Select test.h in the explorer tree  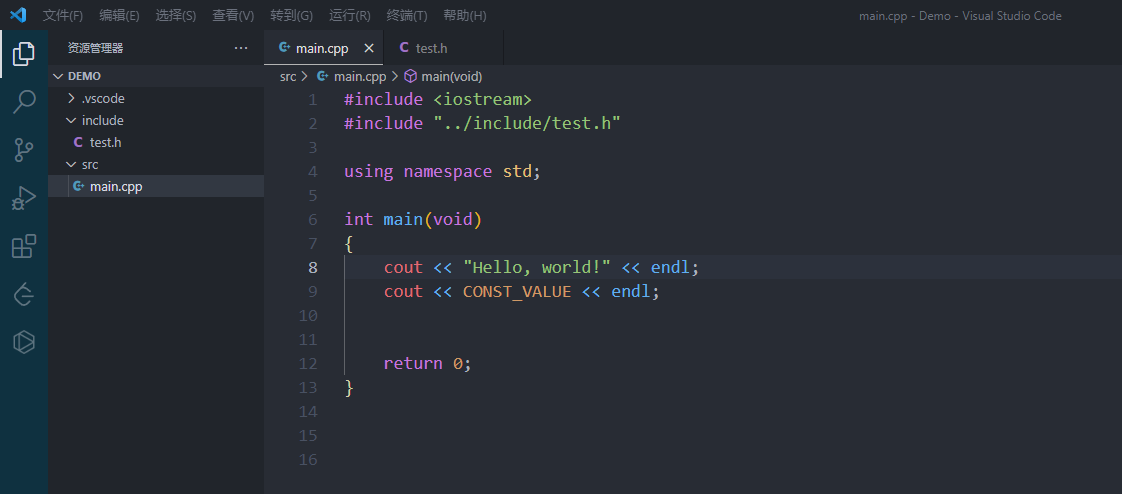(x=156, y=142)
